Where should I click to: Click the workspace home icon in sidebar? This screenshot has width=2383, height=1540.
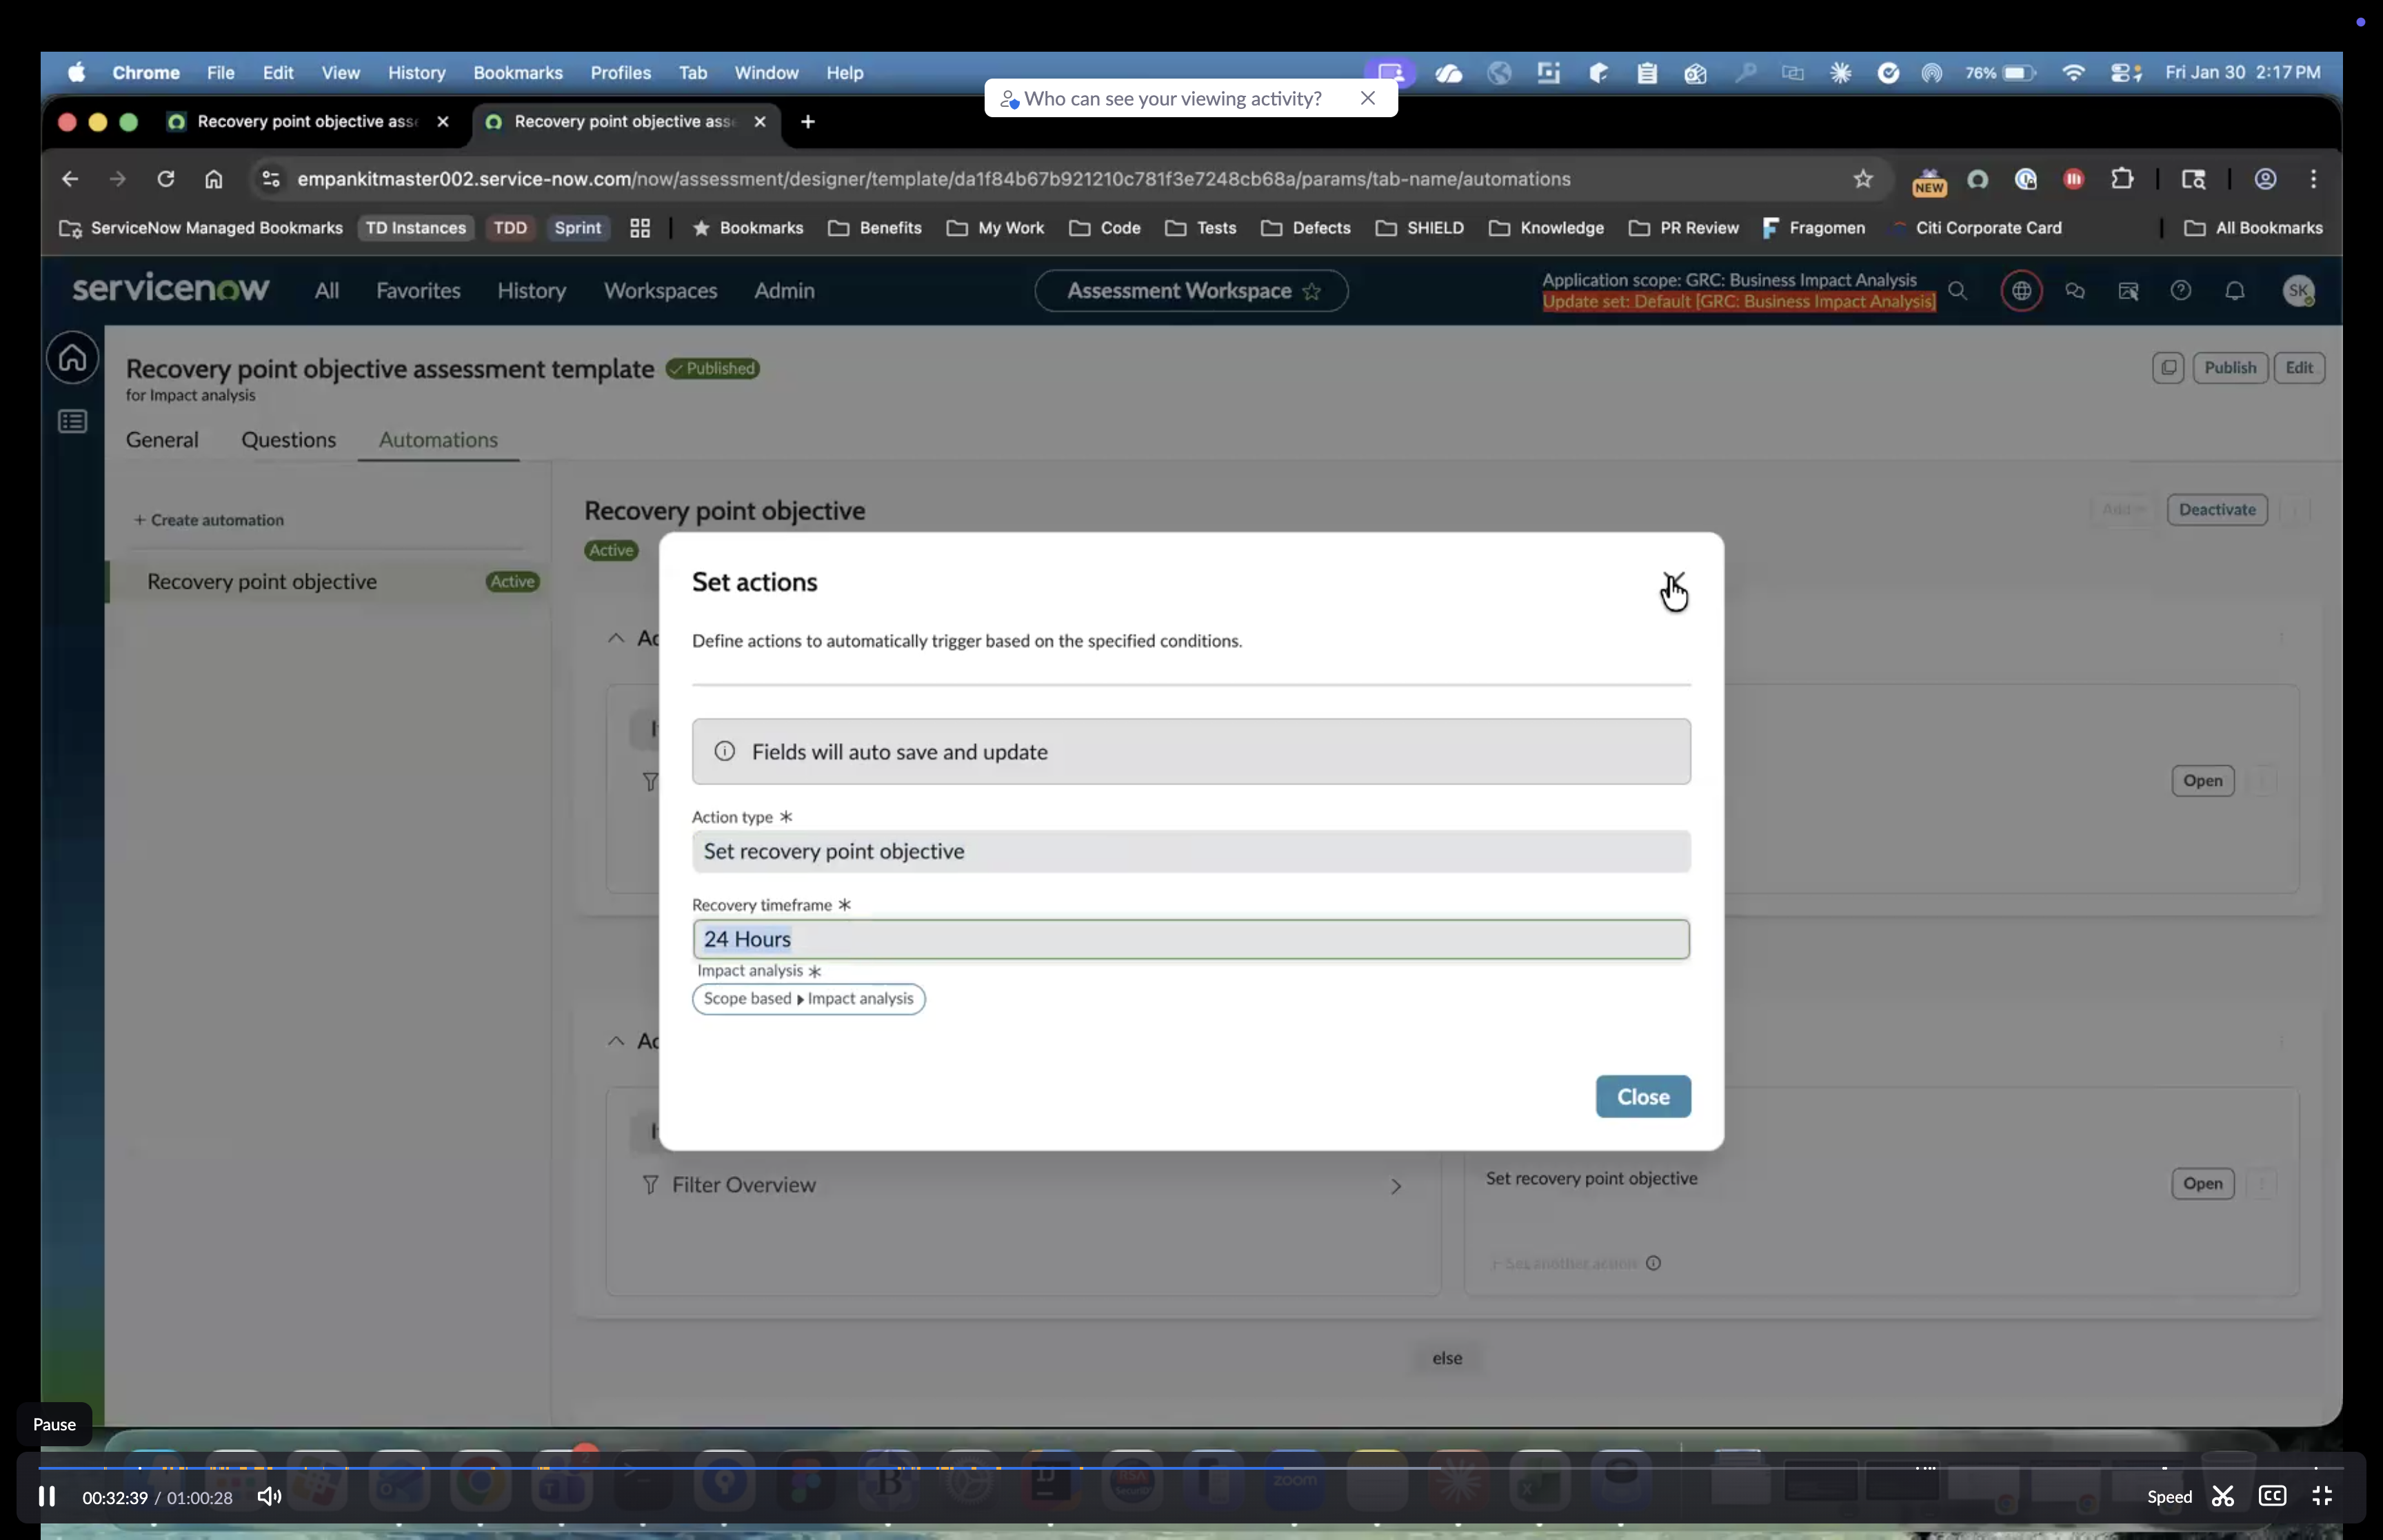pyautogui.click(x=72, y=357)
